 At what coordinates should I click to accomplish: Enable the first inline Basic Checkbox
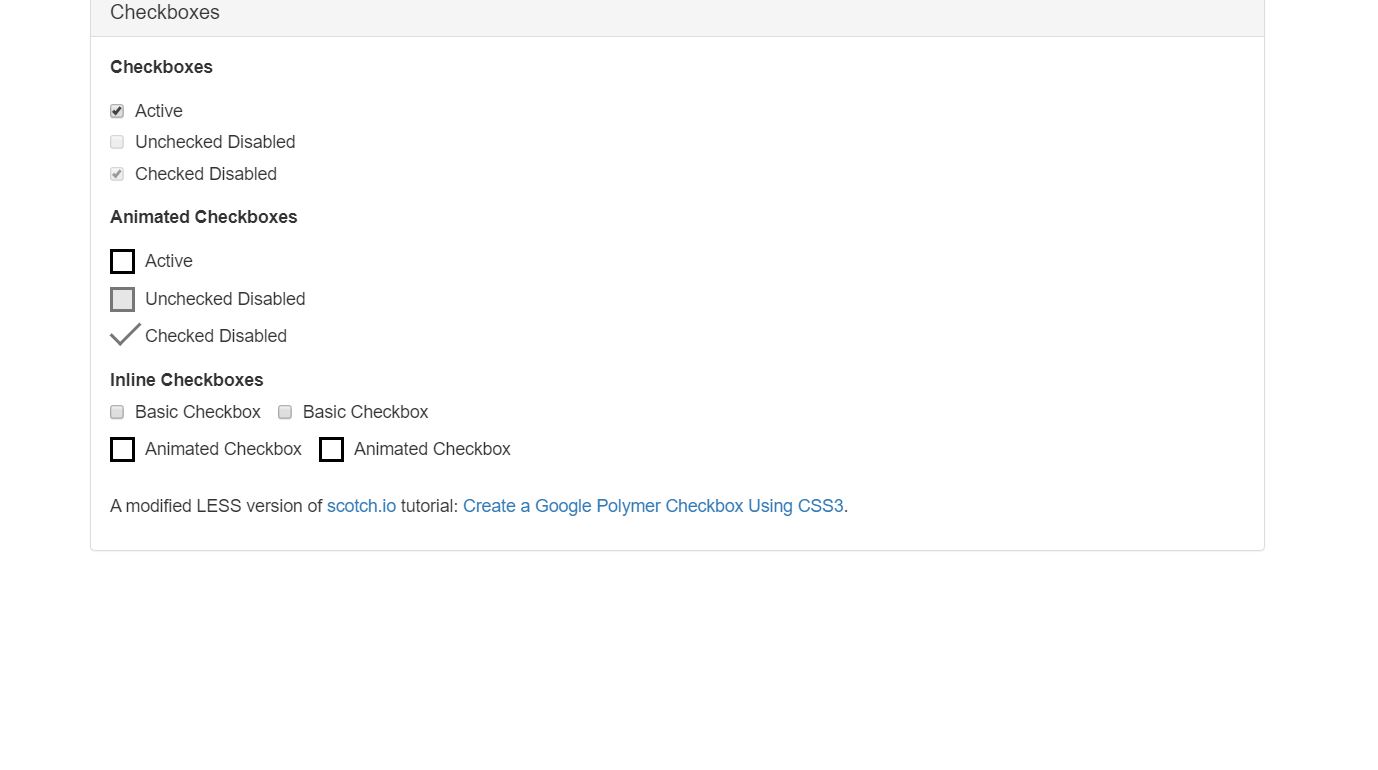coord(116,412)
